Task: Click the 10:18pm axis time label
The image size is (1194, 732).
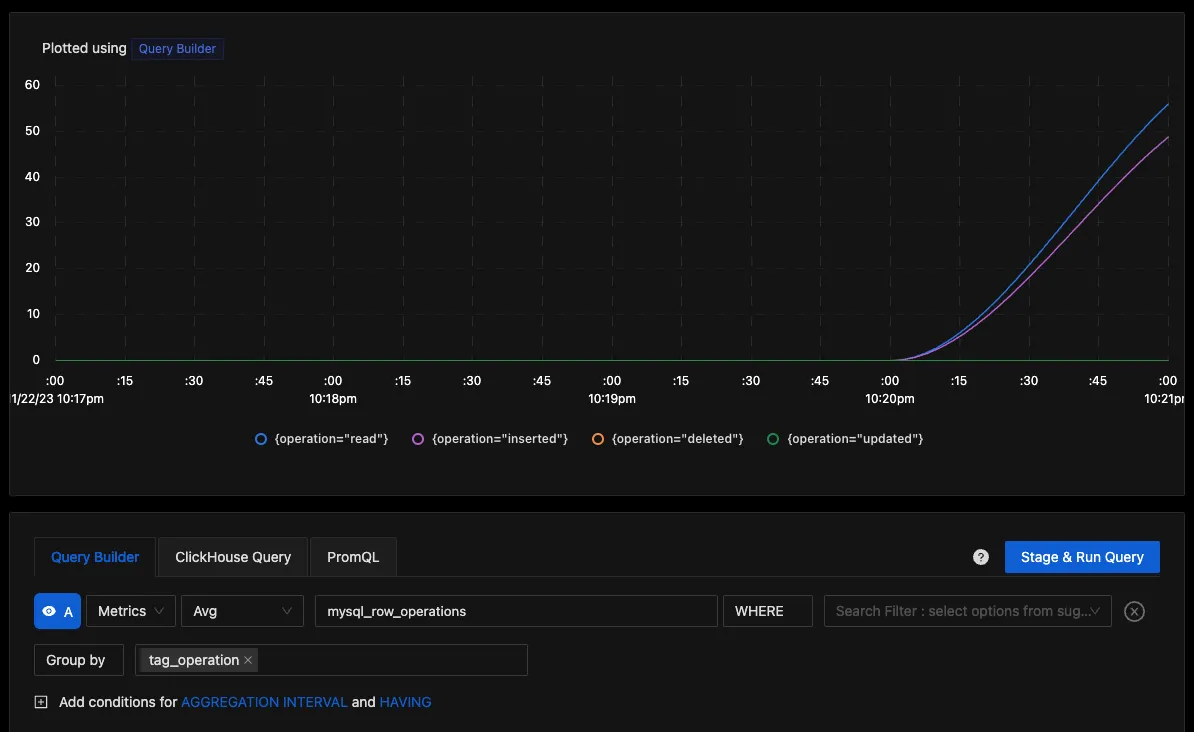Action: point(333,398)
